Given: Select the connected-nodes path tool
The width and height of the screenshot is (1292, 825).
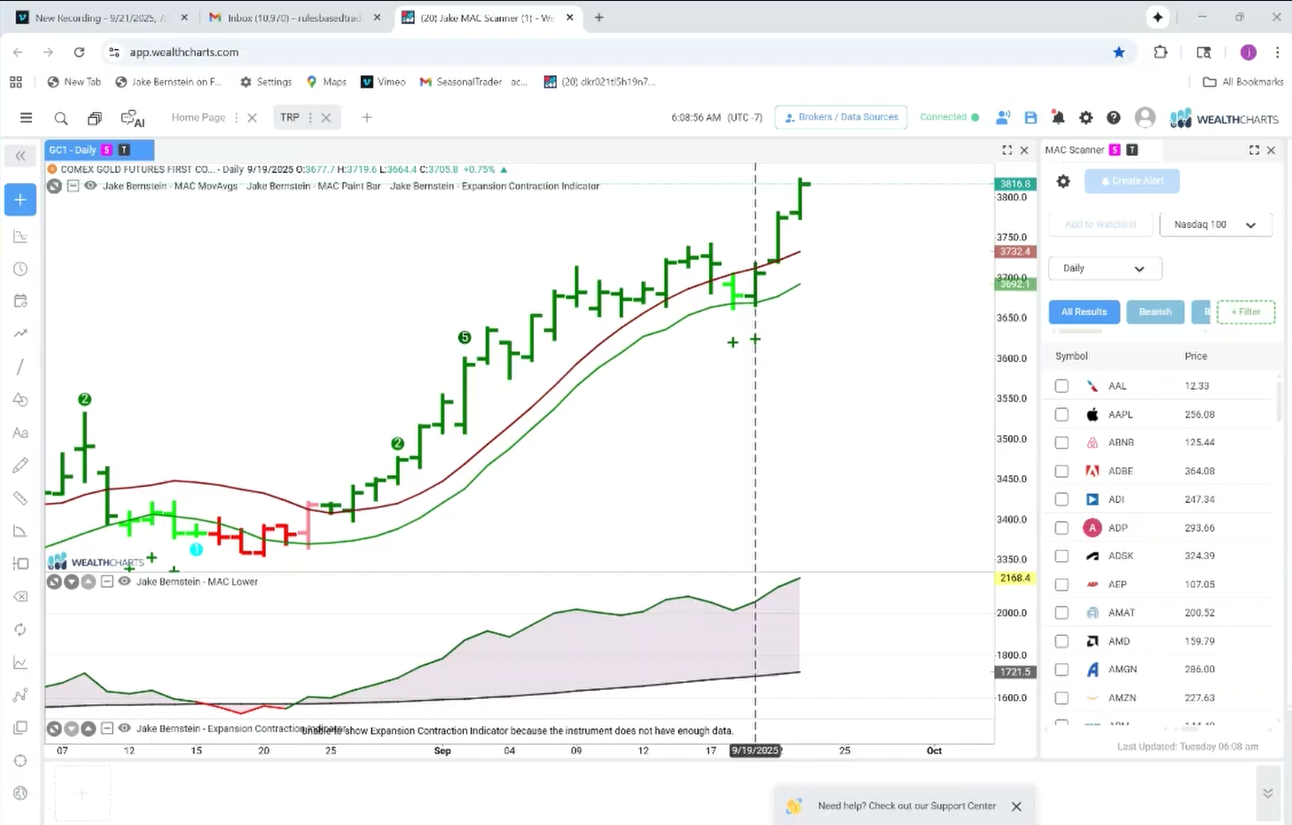Looking at the screenshot, I should point(20,695).
